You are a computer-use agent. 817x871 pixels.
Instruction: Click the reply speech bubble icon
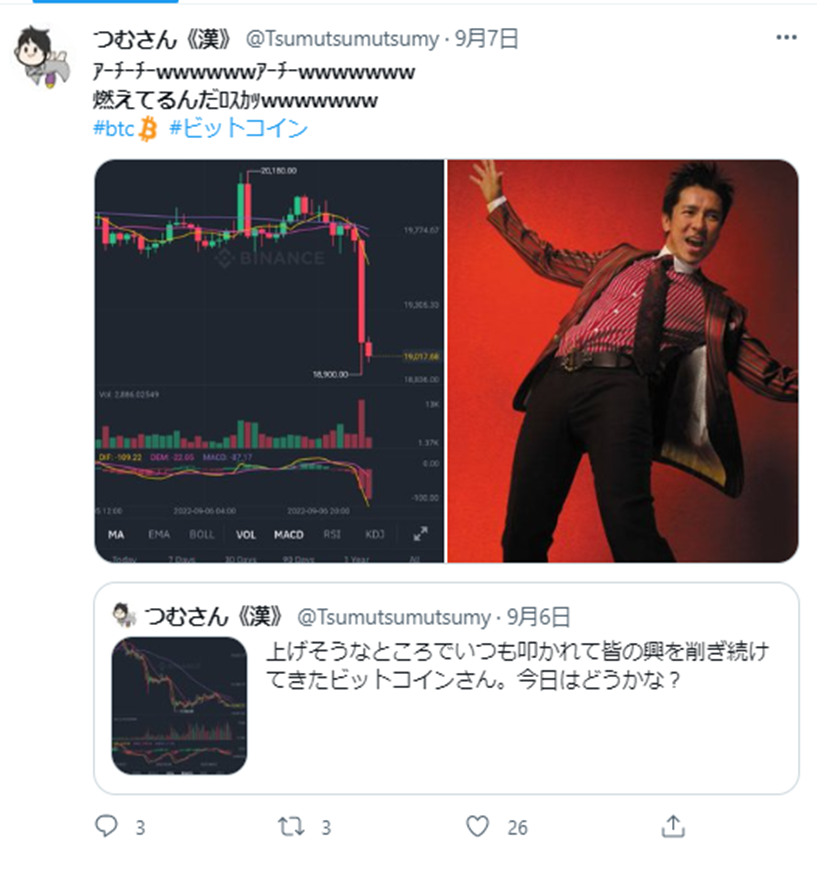point(106,826)
